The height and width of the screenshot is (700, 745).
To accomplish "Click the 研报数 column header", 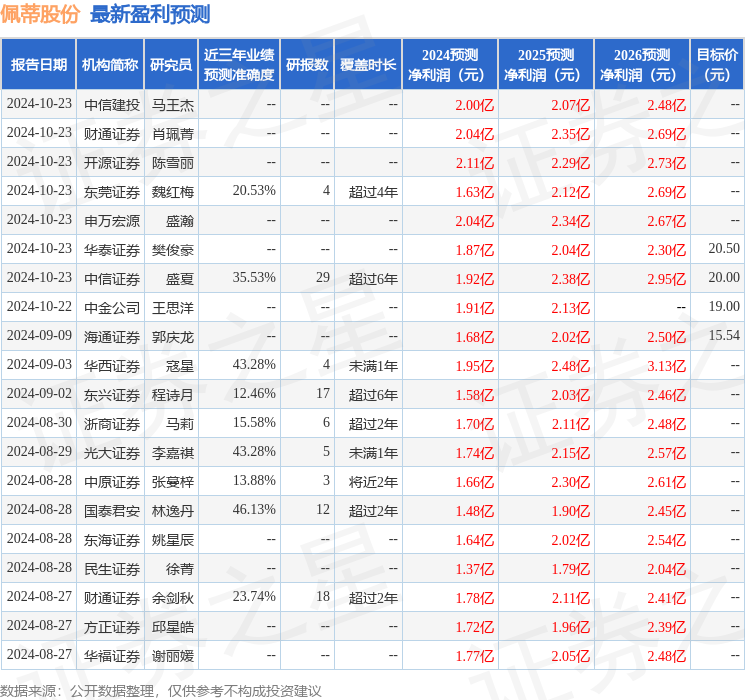I will [x=307, y=64].
